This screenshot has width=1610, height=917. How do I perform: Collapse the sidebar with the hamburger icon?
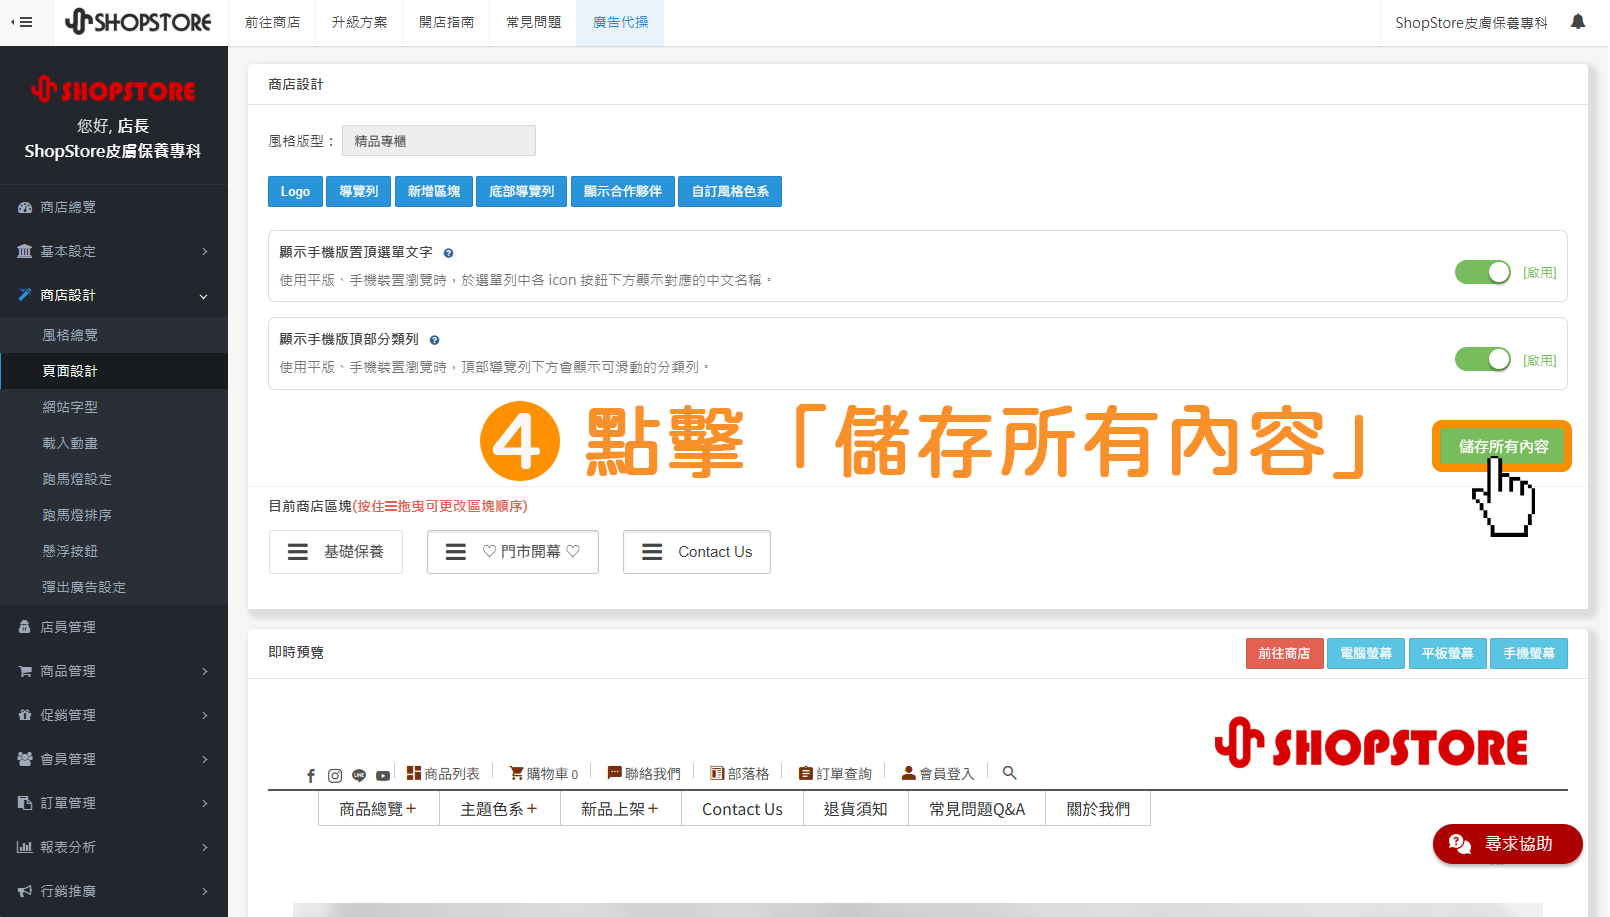pyautogui.click(x=22, y=22)
